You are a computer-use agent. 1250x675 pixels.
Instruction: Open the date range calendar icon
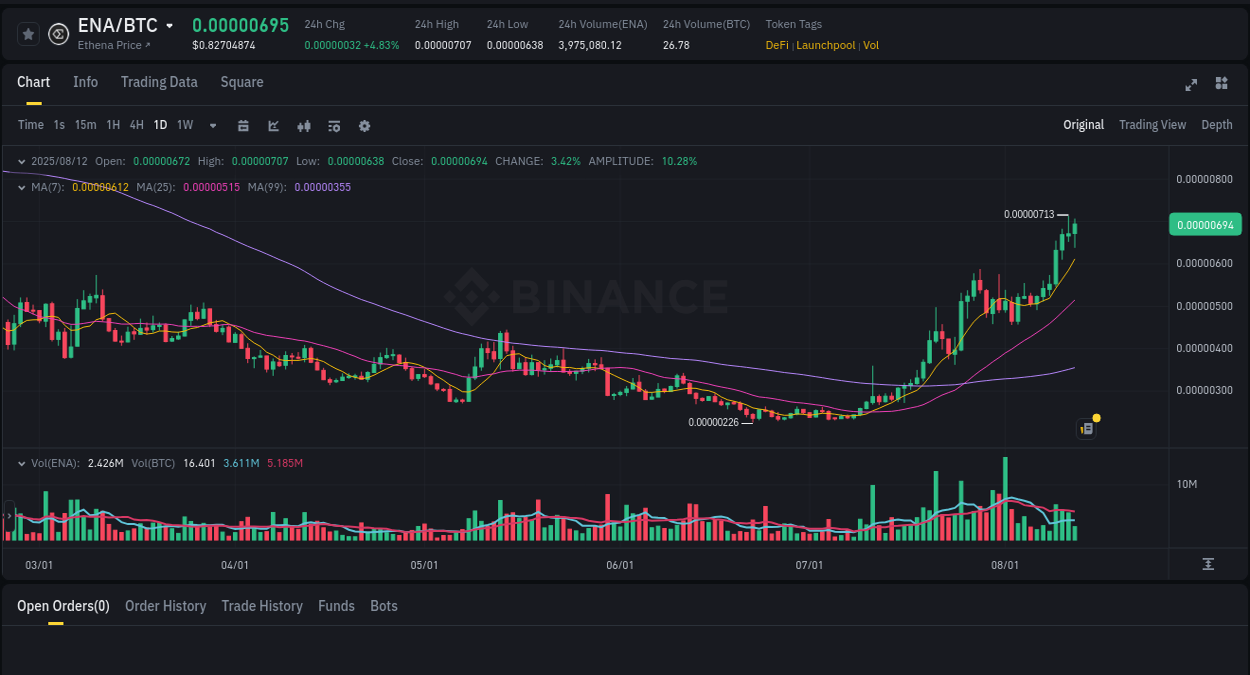(x=243, y=125)
